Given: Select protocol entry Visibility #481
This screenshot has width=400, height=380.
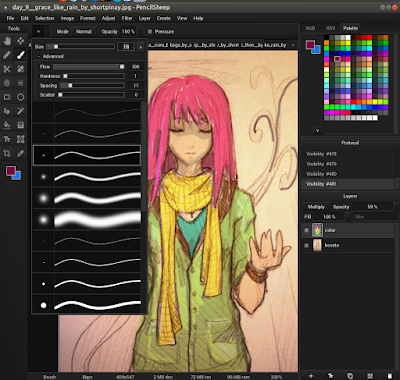Looking at the screenshot, I should pyautogui.click(x=348, y=184).
